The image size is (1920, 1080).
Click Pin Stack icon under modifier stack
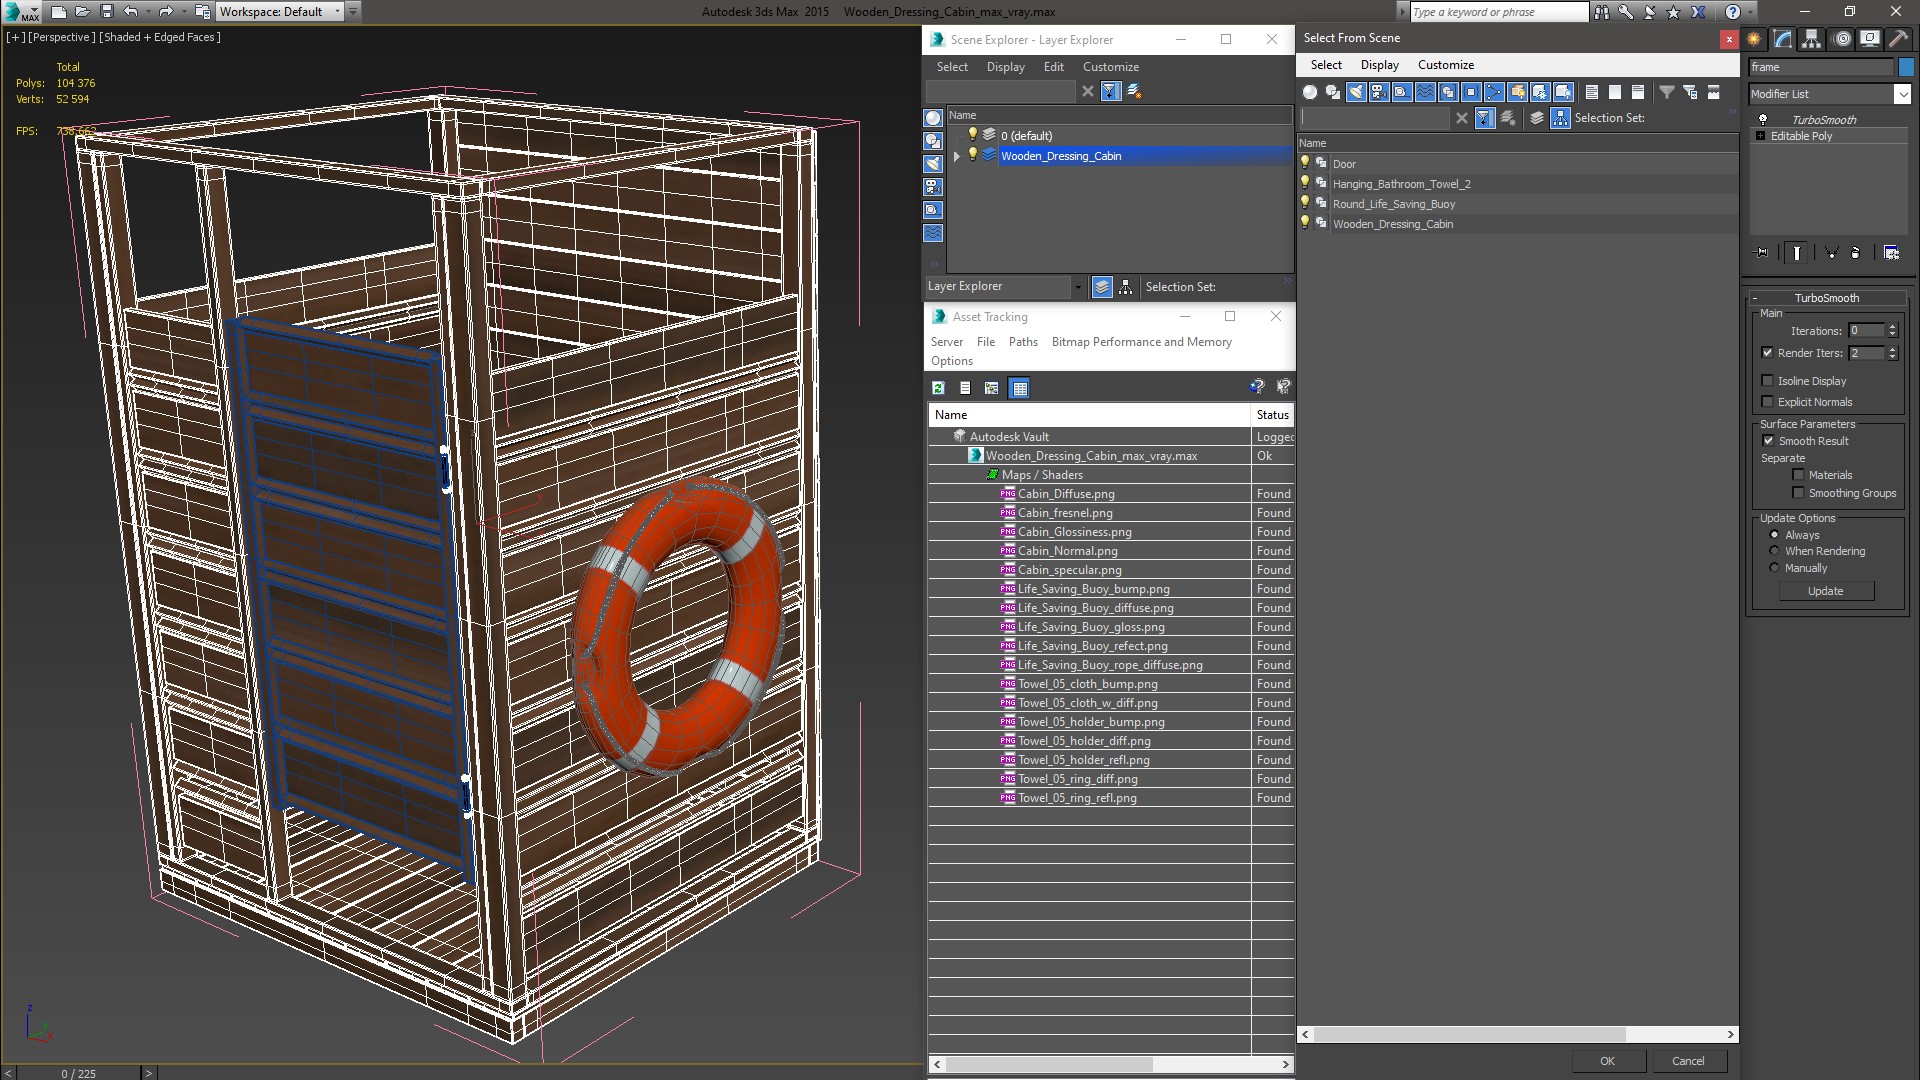tap(1762, 253)
